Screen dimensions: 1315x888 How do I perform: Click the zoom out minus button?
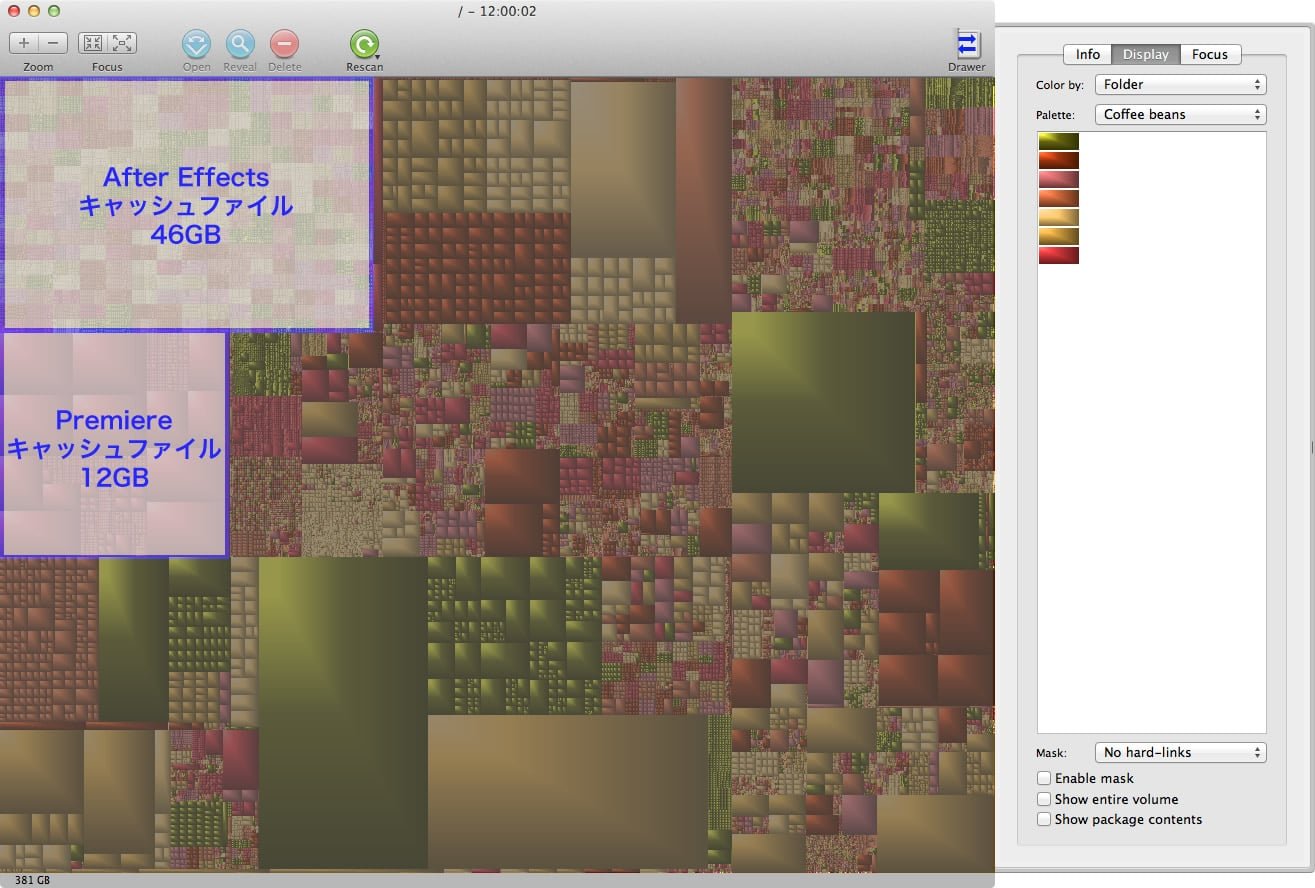click(54, 43)
